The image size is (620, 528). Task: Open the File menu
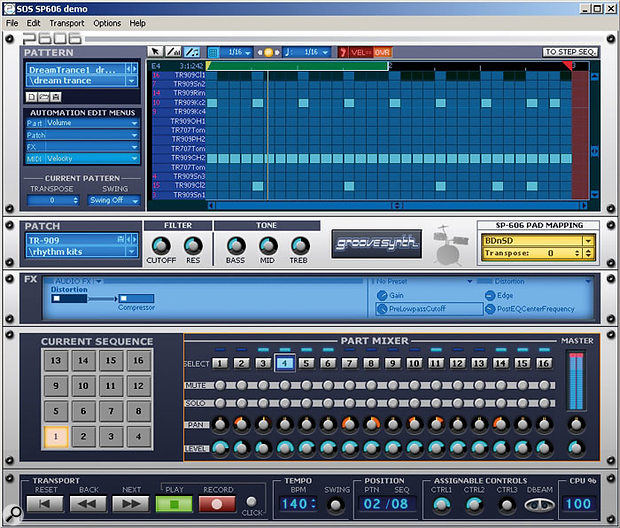point(12,23)
